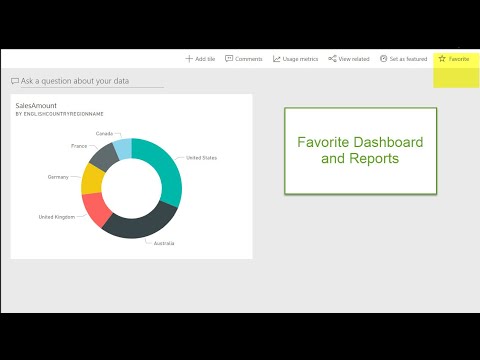Select the Germany yellow donut segment

pos(93,180)
